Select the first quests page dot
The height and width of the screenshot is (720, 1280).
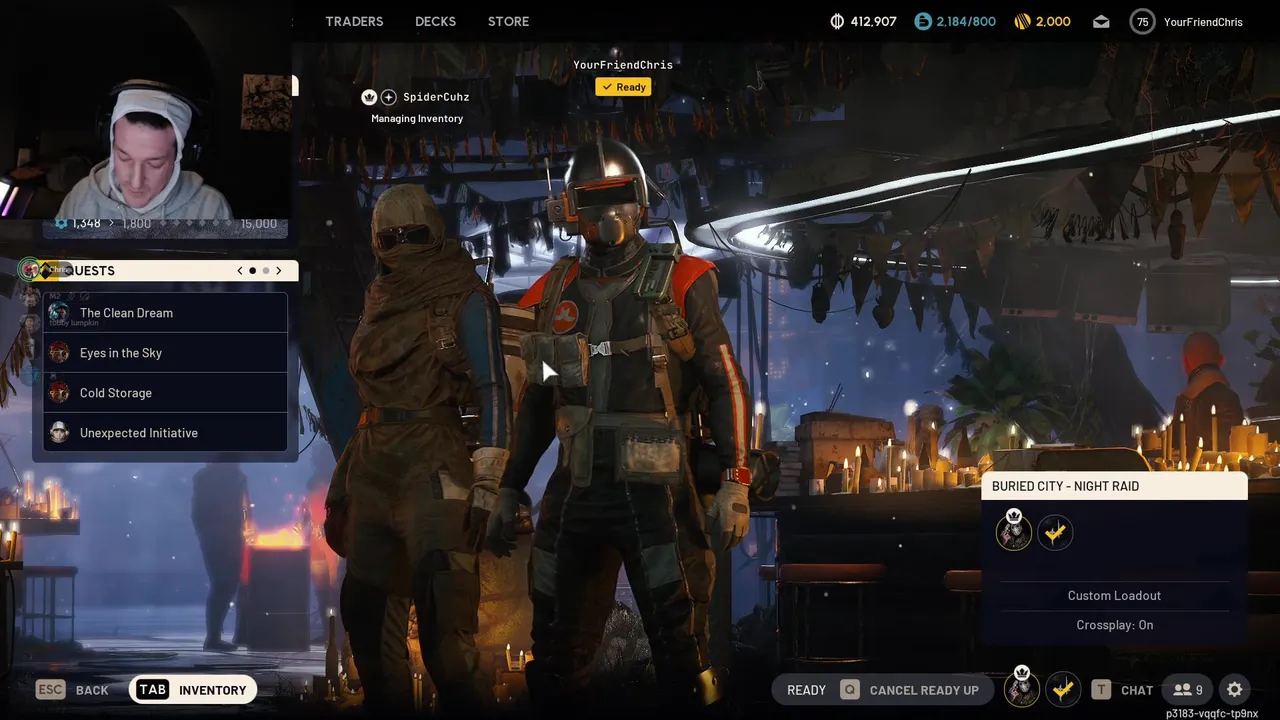pyautogui.click(x=252, y=270)
